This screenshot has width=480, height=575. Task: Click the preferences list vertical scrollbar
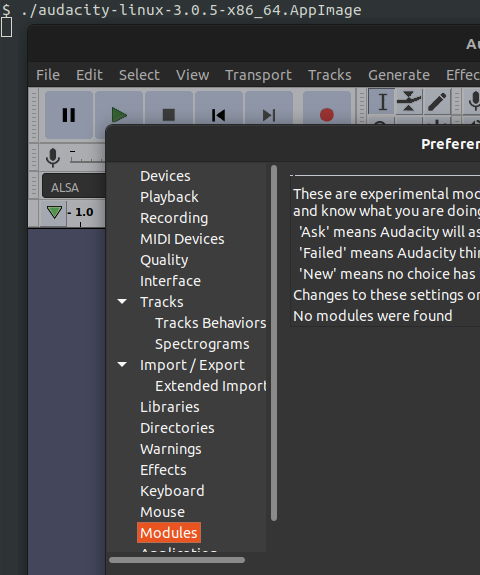tap(274, 343)
